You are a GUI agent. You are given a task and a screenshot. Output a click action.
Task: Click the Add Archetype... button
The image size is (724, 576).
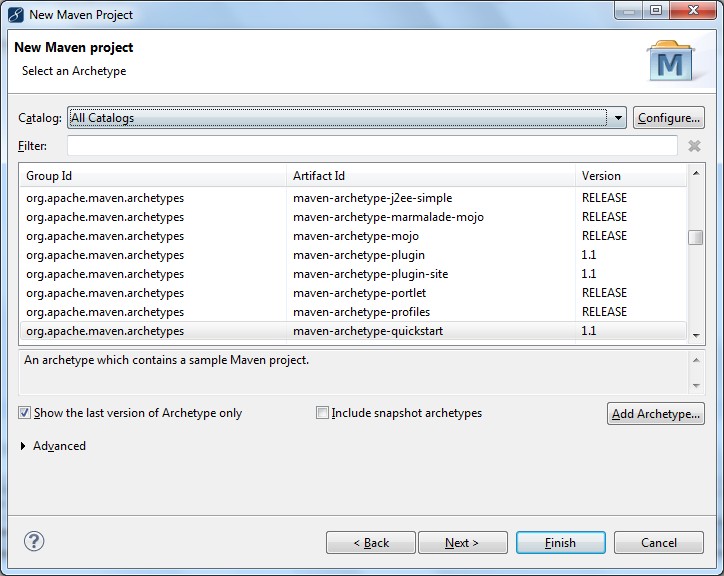click(x=656, y=413)
